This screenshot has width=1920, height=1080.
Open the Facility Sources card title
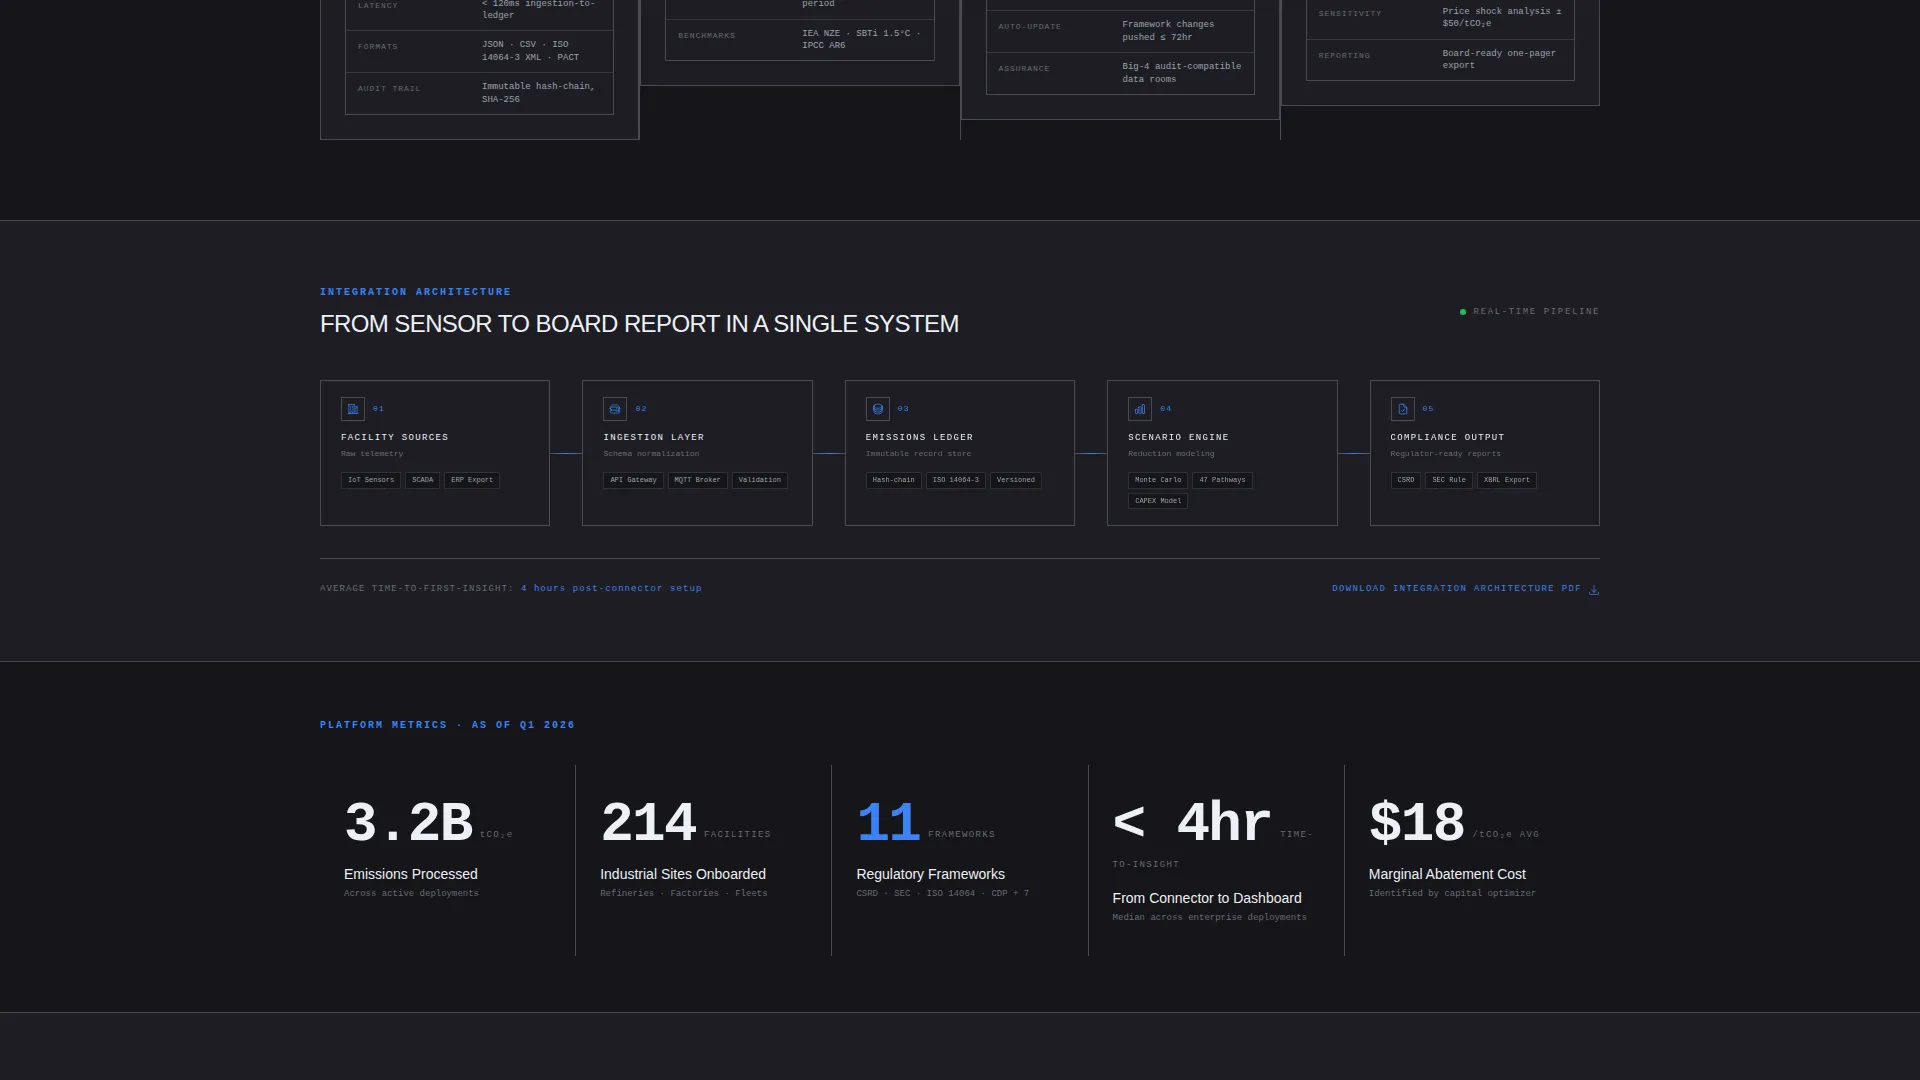pos(394,437)
